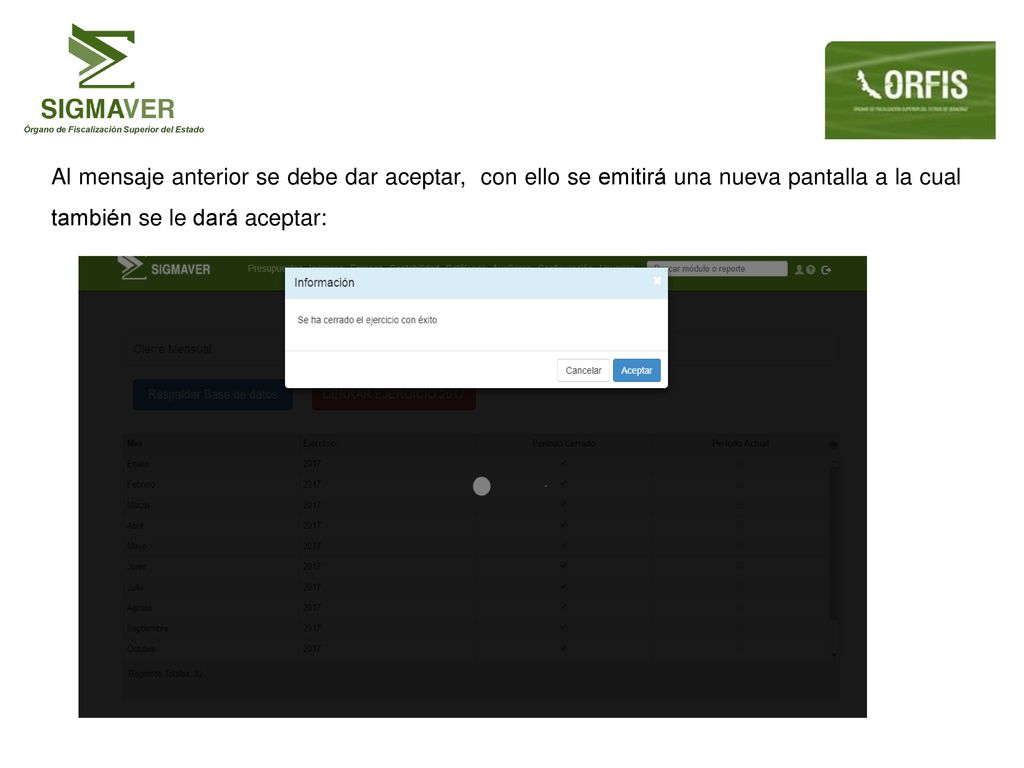1024x768 pixels.
Task: Select the Septiembre row in the table
Action: [x=477, y=628]
